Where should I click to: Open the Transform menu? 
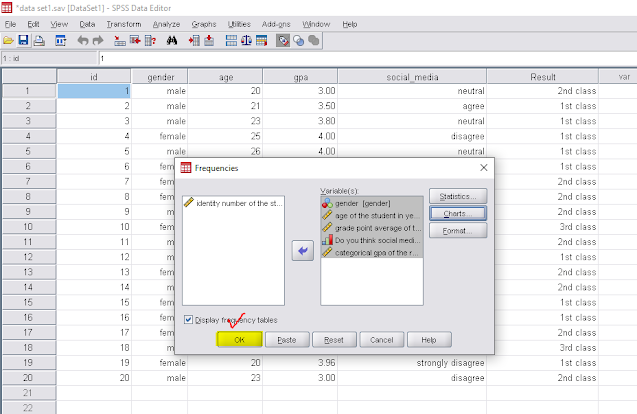(x=124, y=24)
